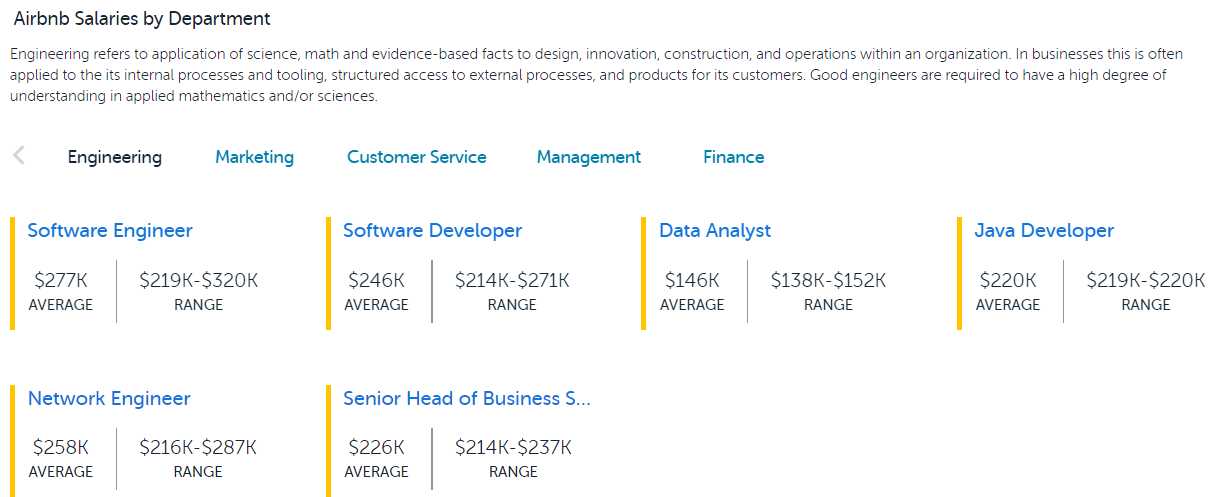1218x497 pixels.
Task: Click the left chevron arrow before Engineering
Action: 19,156
